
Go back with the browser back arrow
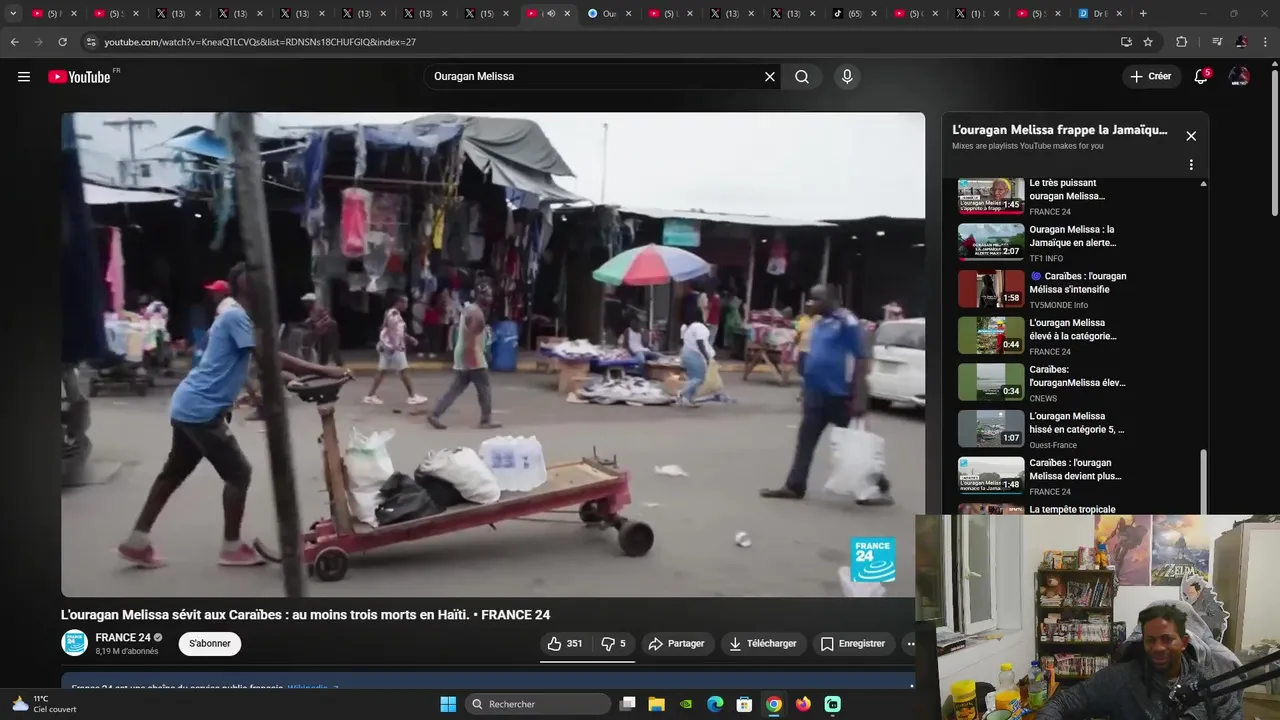(x=14, y=42)
